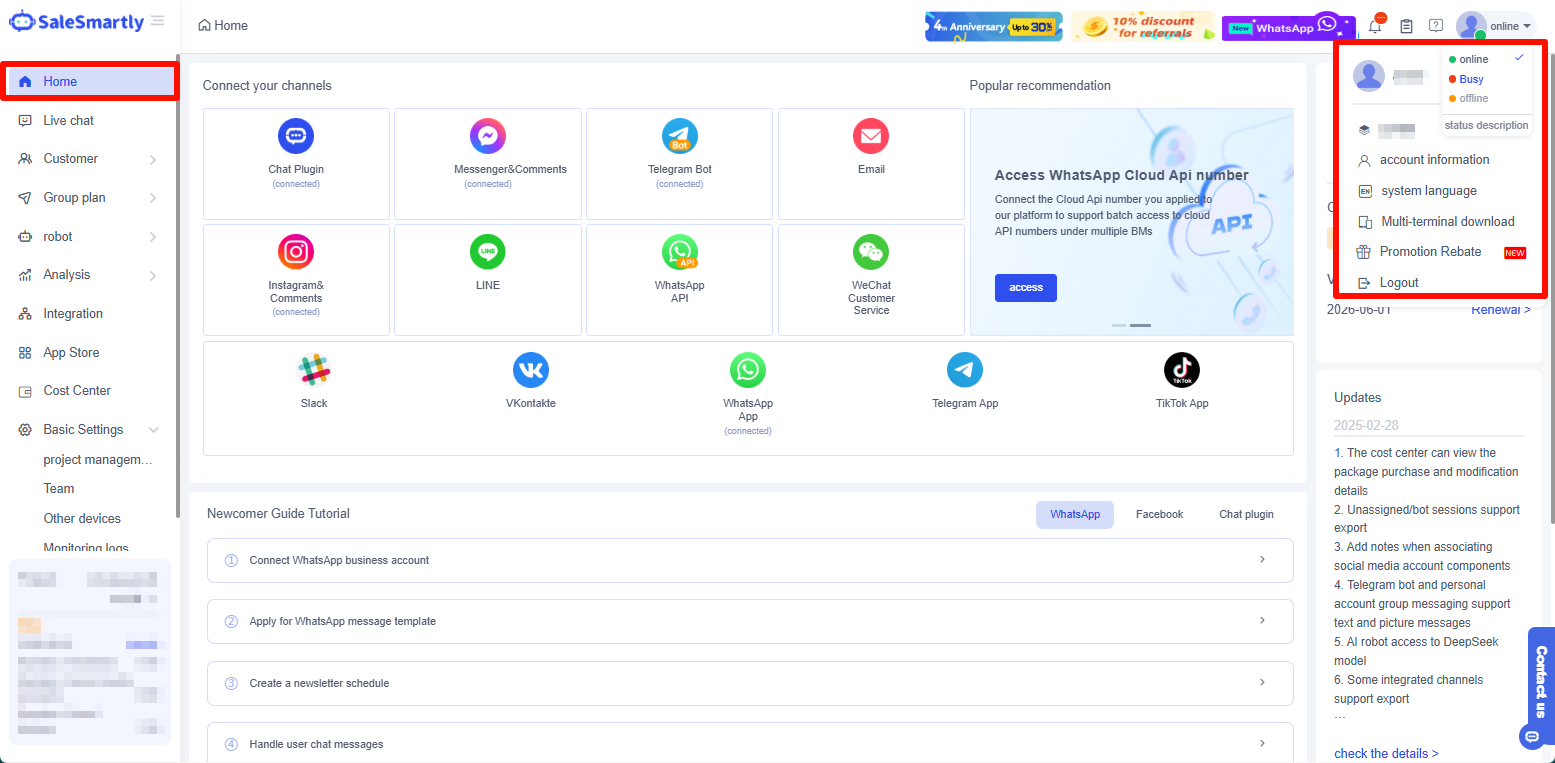This screenshot has width=1555, height=763.
Task: Open the check the details link
Action: [1386, 754]
